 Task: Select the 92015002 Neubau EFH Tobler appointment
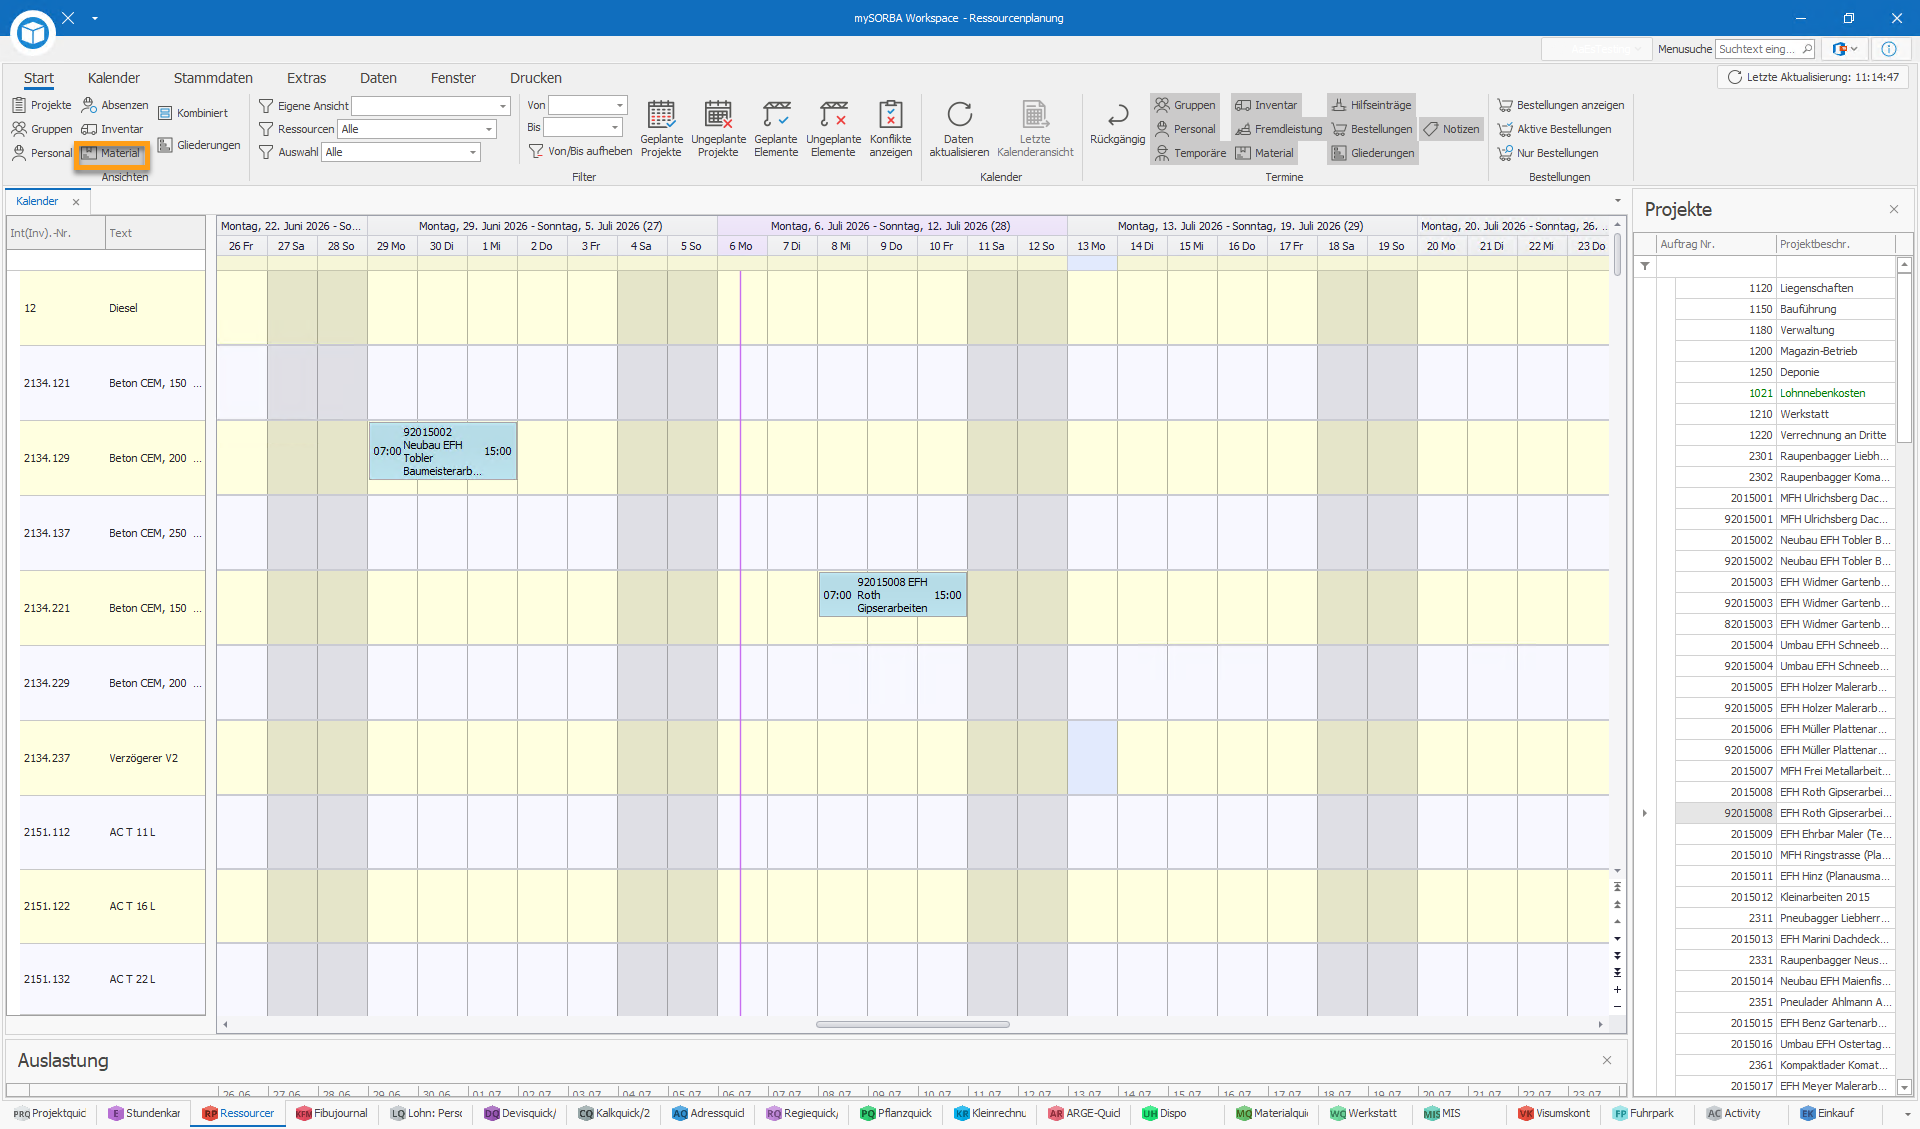[x=443, y=451]
